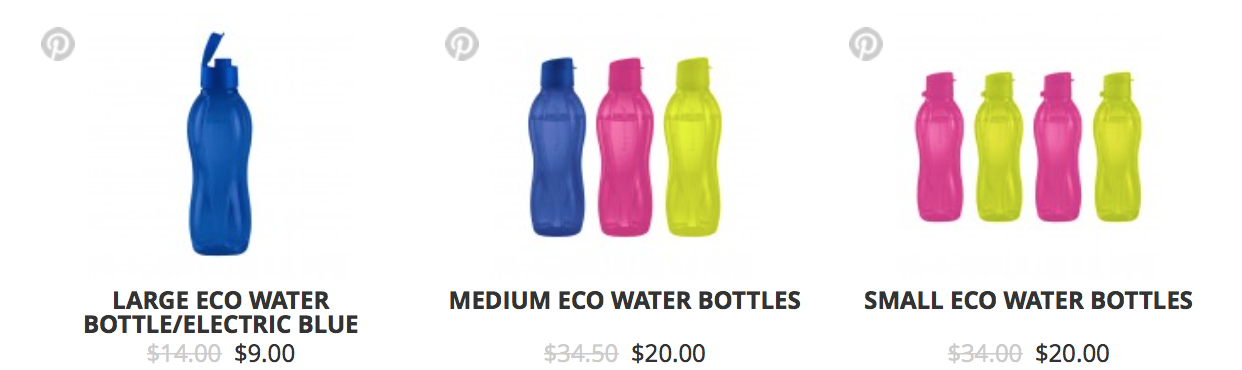This screenshot has width=1242, height=370.
Task: Click the $20.00 price under Small bottles
Action: click(x=1073, y=353)
